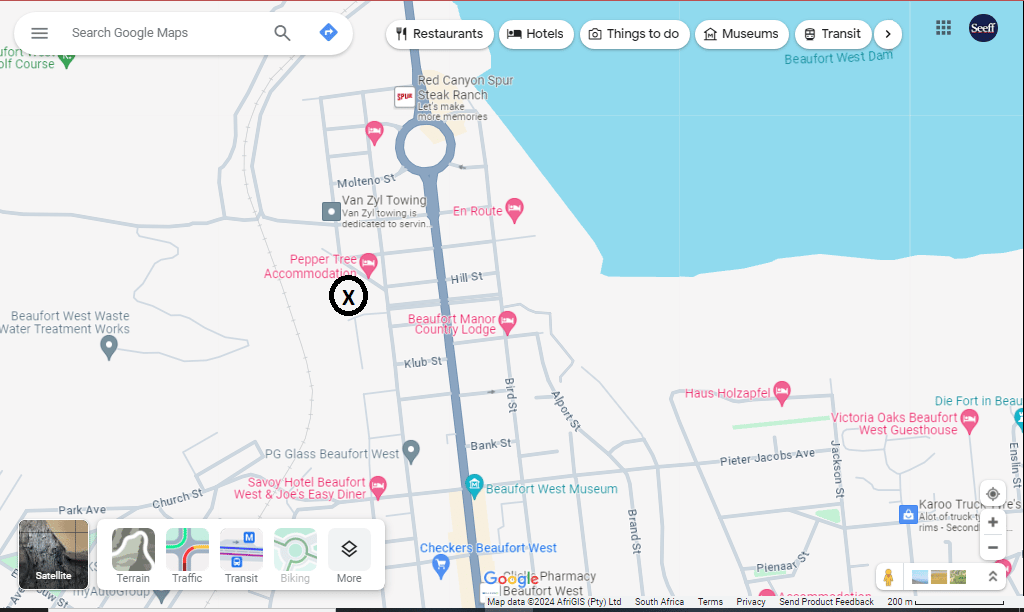Screen dimensions: 1024x612
Task: Select the Haus Holzapfel hotel pin
Action: (x=782, y=393)
